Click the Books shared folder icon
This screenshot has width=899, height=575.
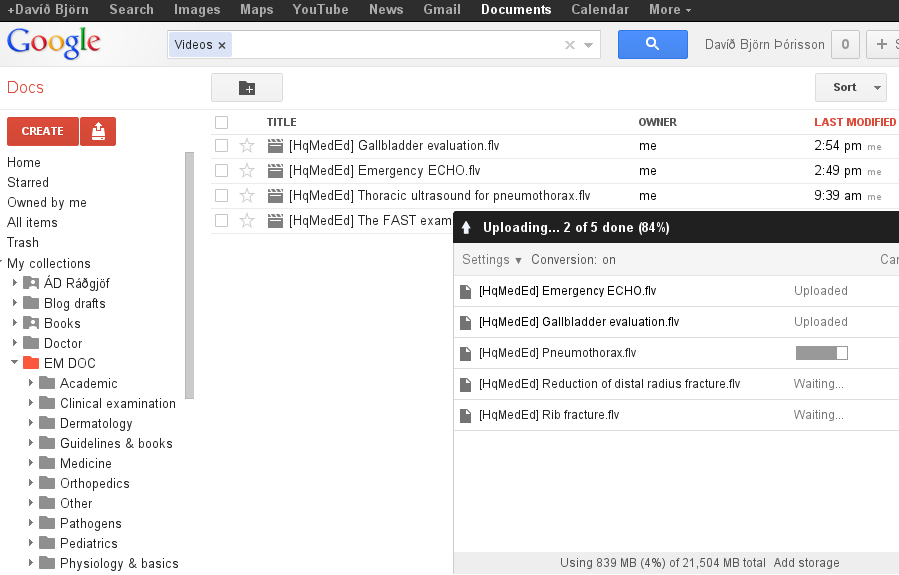click(x=31, y=323)
